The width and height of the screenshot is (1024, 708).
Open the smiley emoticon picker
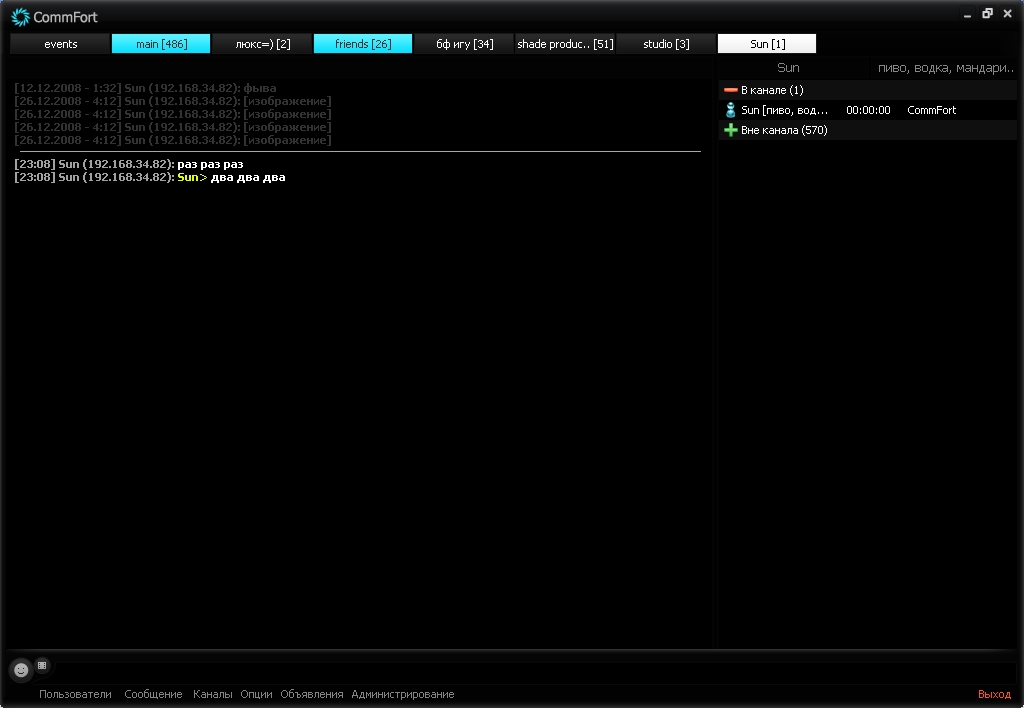tap(21, 670)
